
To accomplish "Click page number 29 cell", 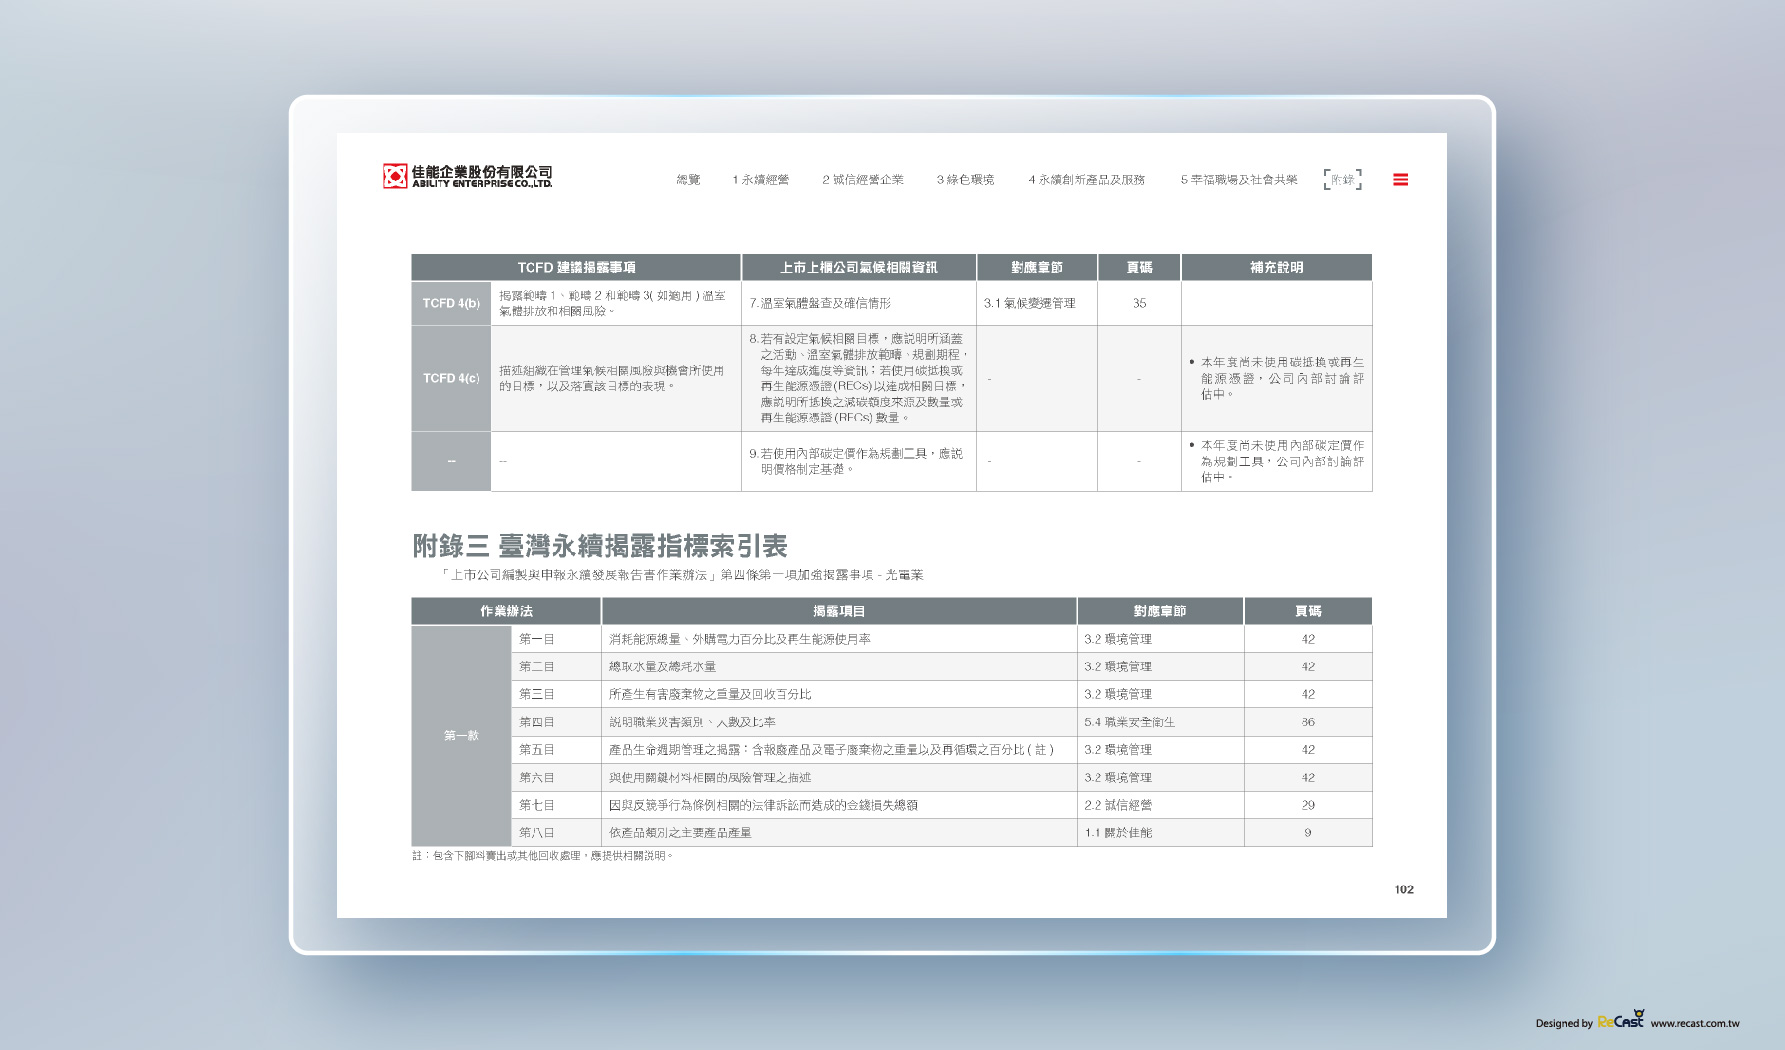I will coord(1308,805).
